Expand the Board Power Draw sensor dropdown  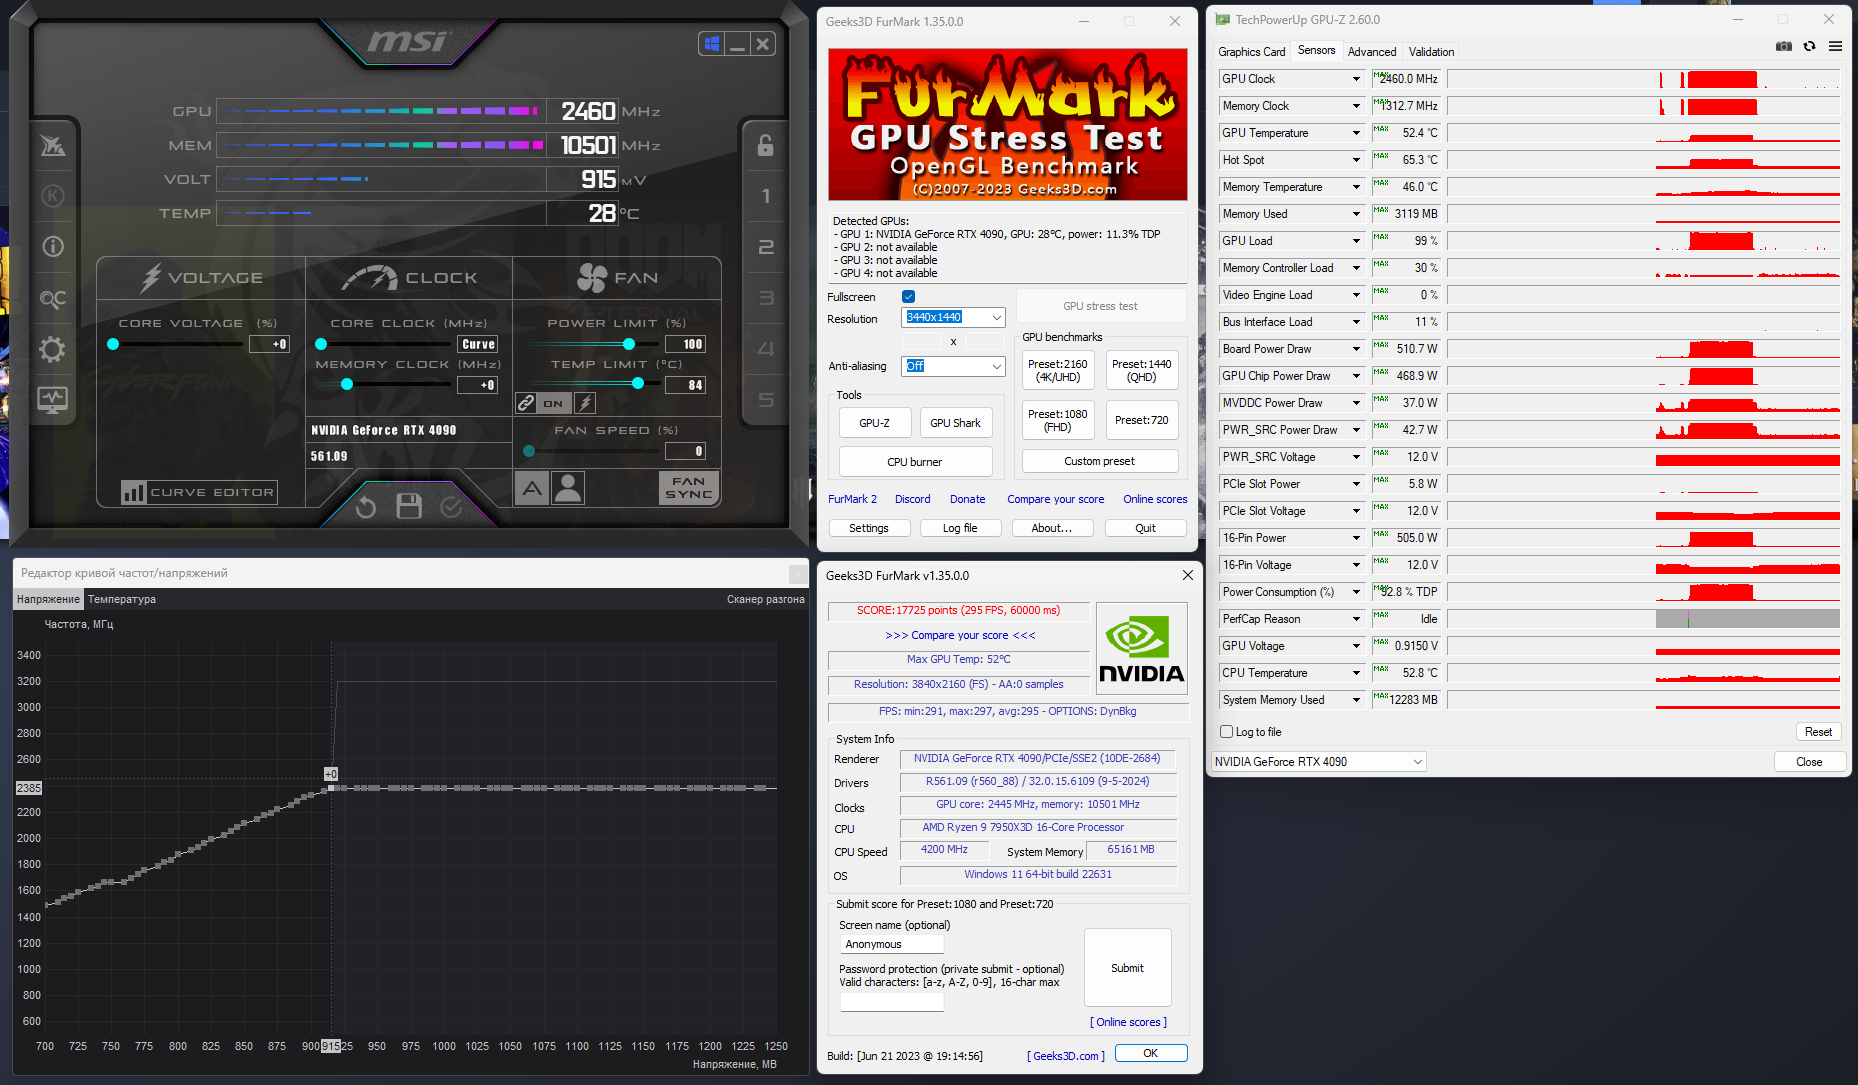1357,349
